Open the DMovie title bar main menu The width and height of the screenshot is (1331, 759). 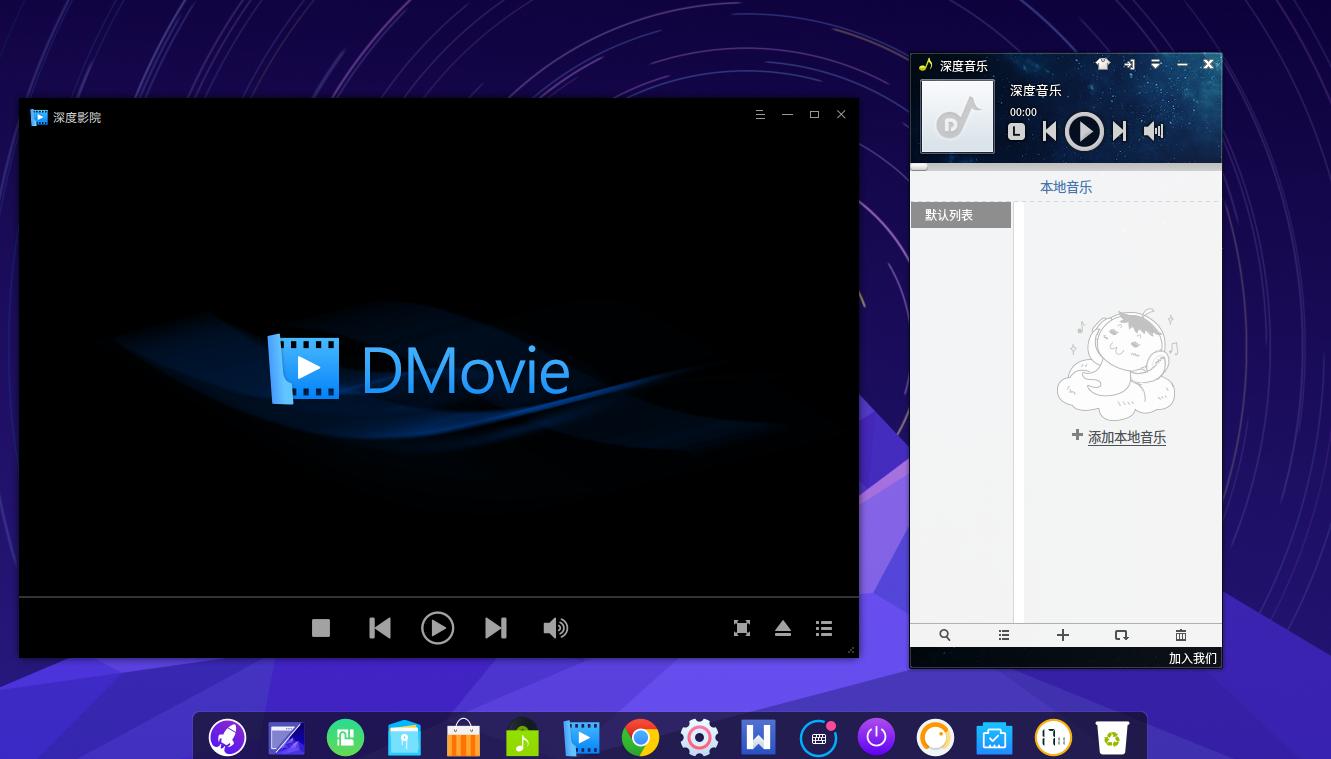click(x=760, y=115)
